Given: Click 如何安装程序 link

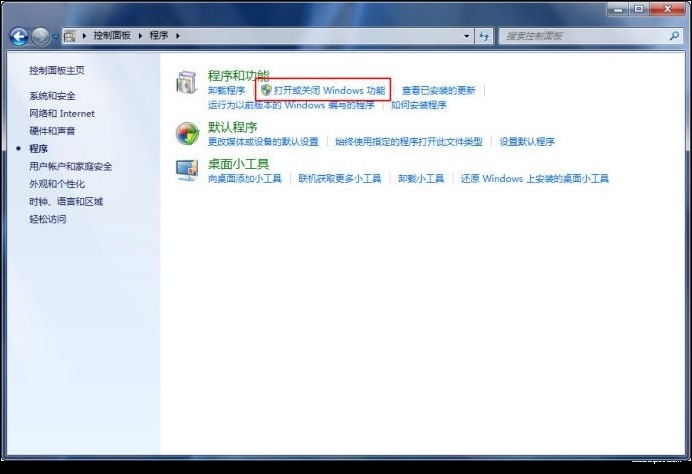Looking at the screenshot, I should point(419,105).
